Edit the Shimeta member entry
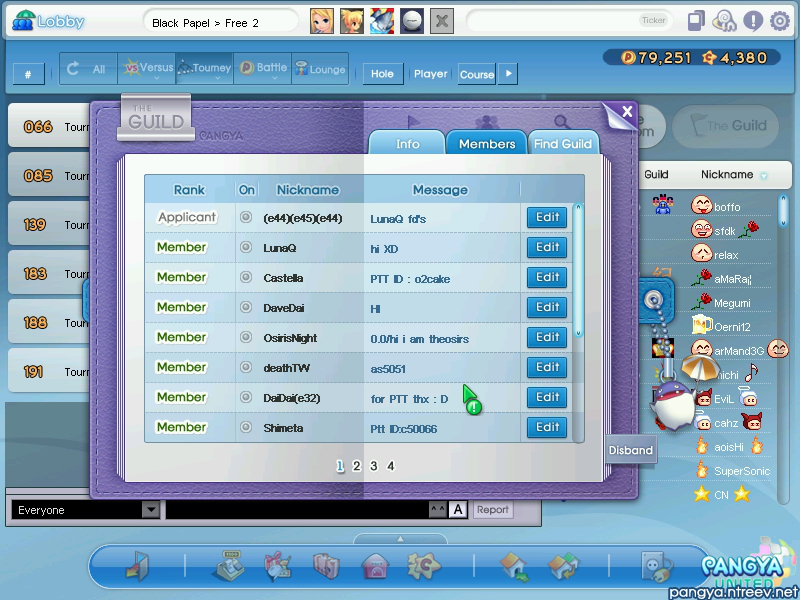 [x=547, y=427]
